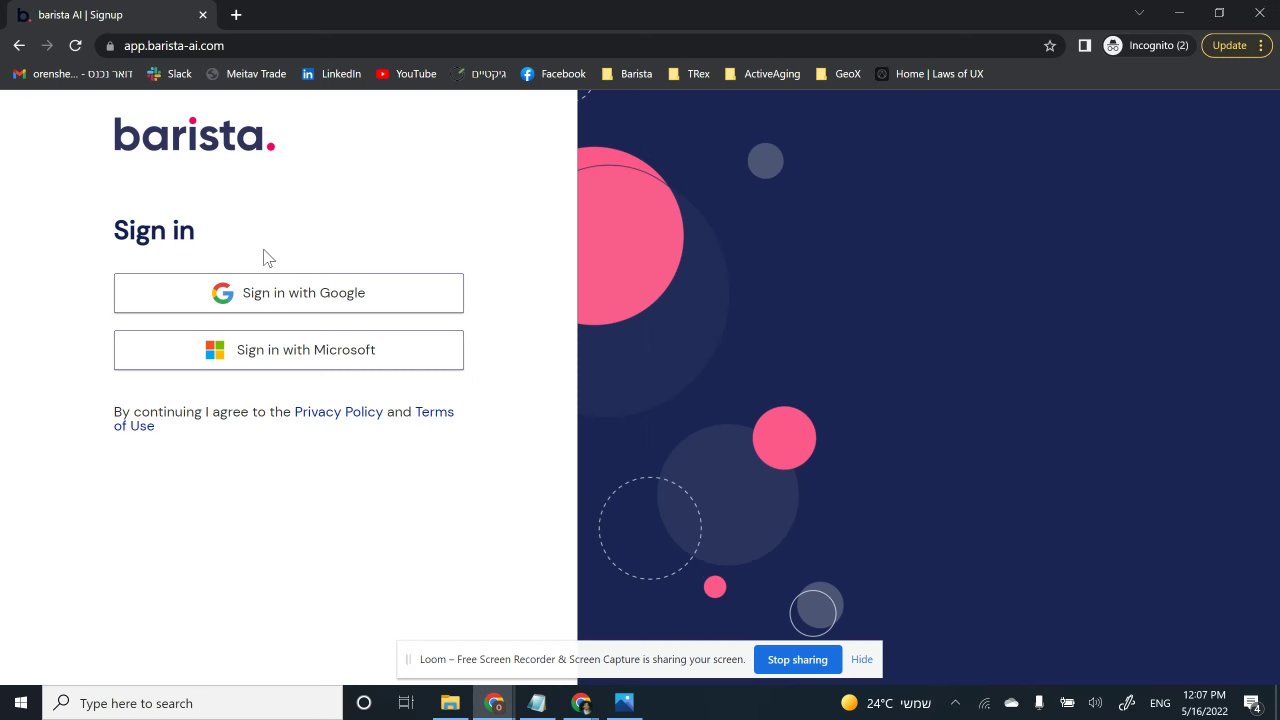
Task: Open File Explorer from the taskbar
Action: click(x=450, y=703)
